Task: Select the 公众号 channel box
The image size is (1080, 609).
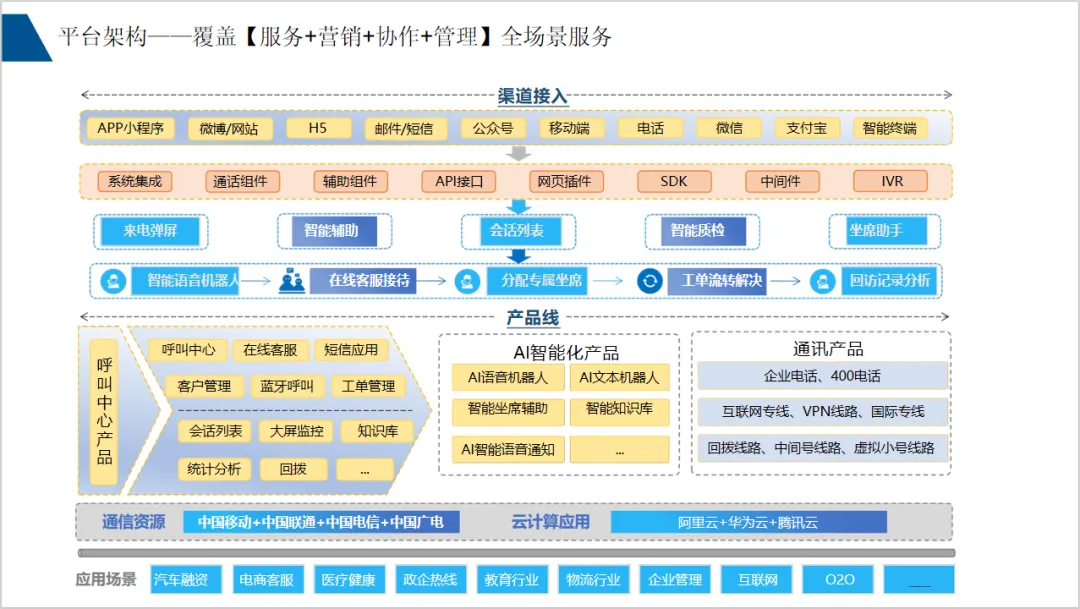Action: click(x=493, y=128)
